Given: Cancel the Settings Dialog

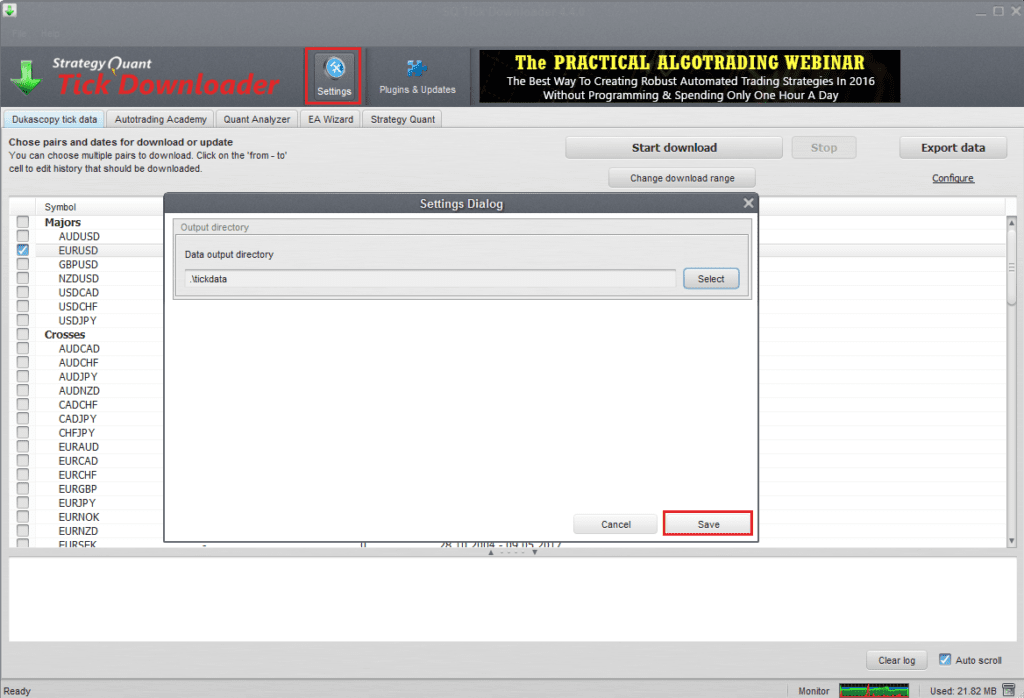Looking at the screenshot, I should click(615, 524).
